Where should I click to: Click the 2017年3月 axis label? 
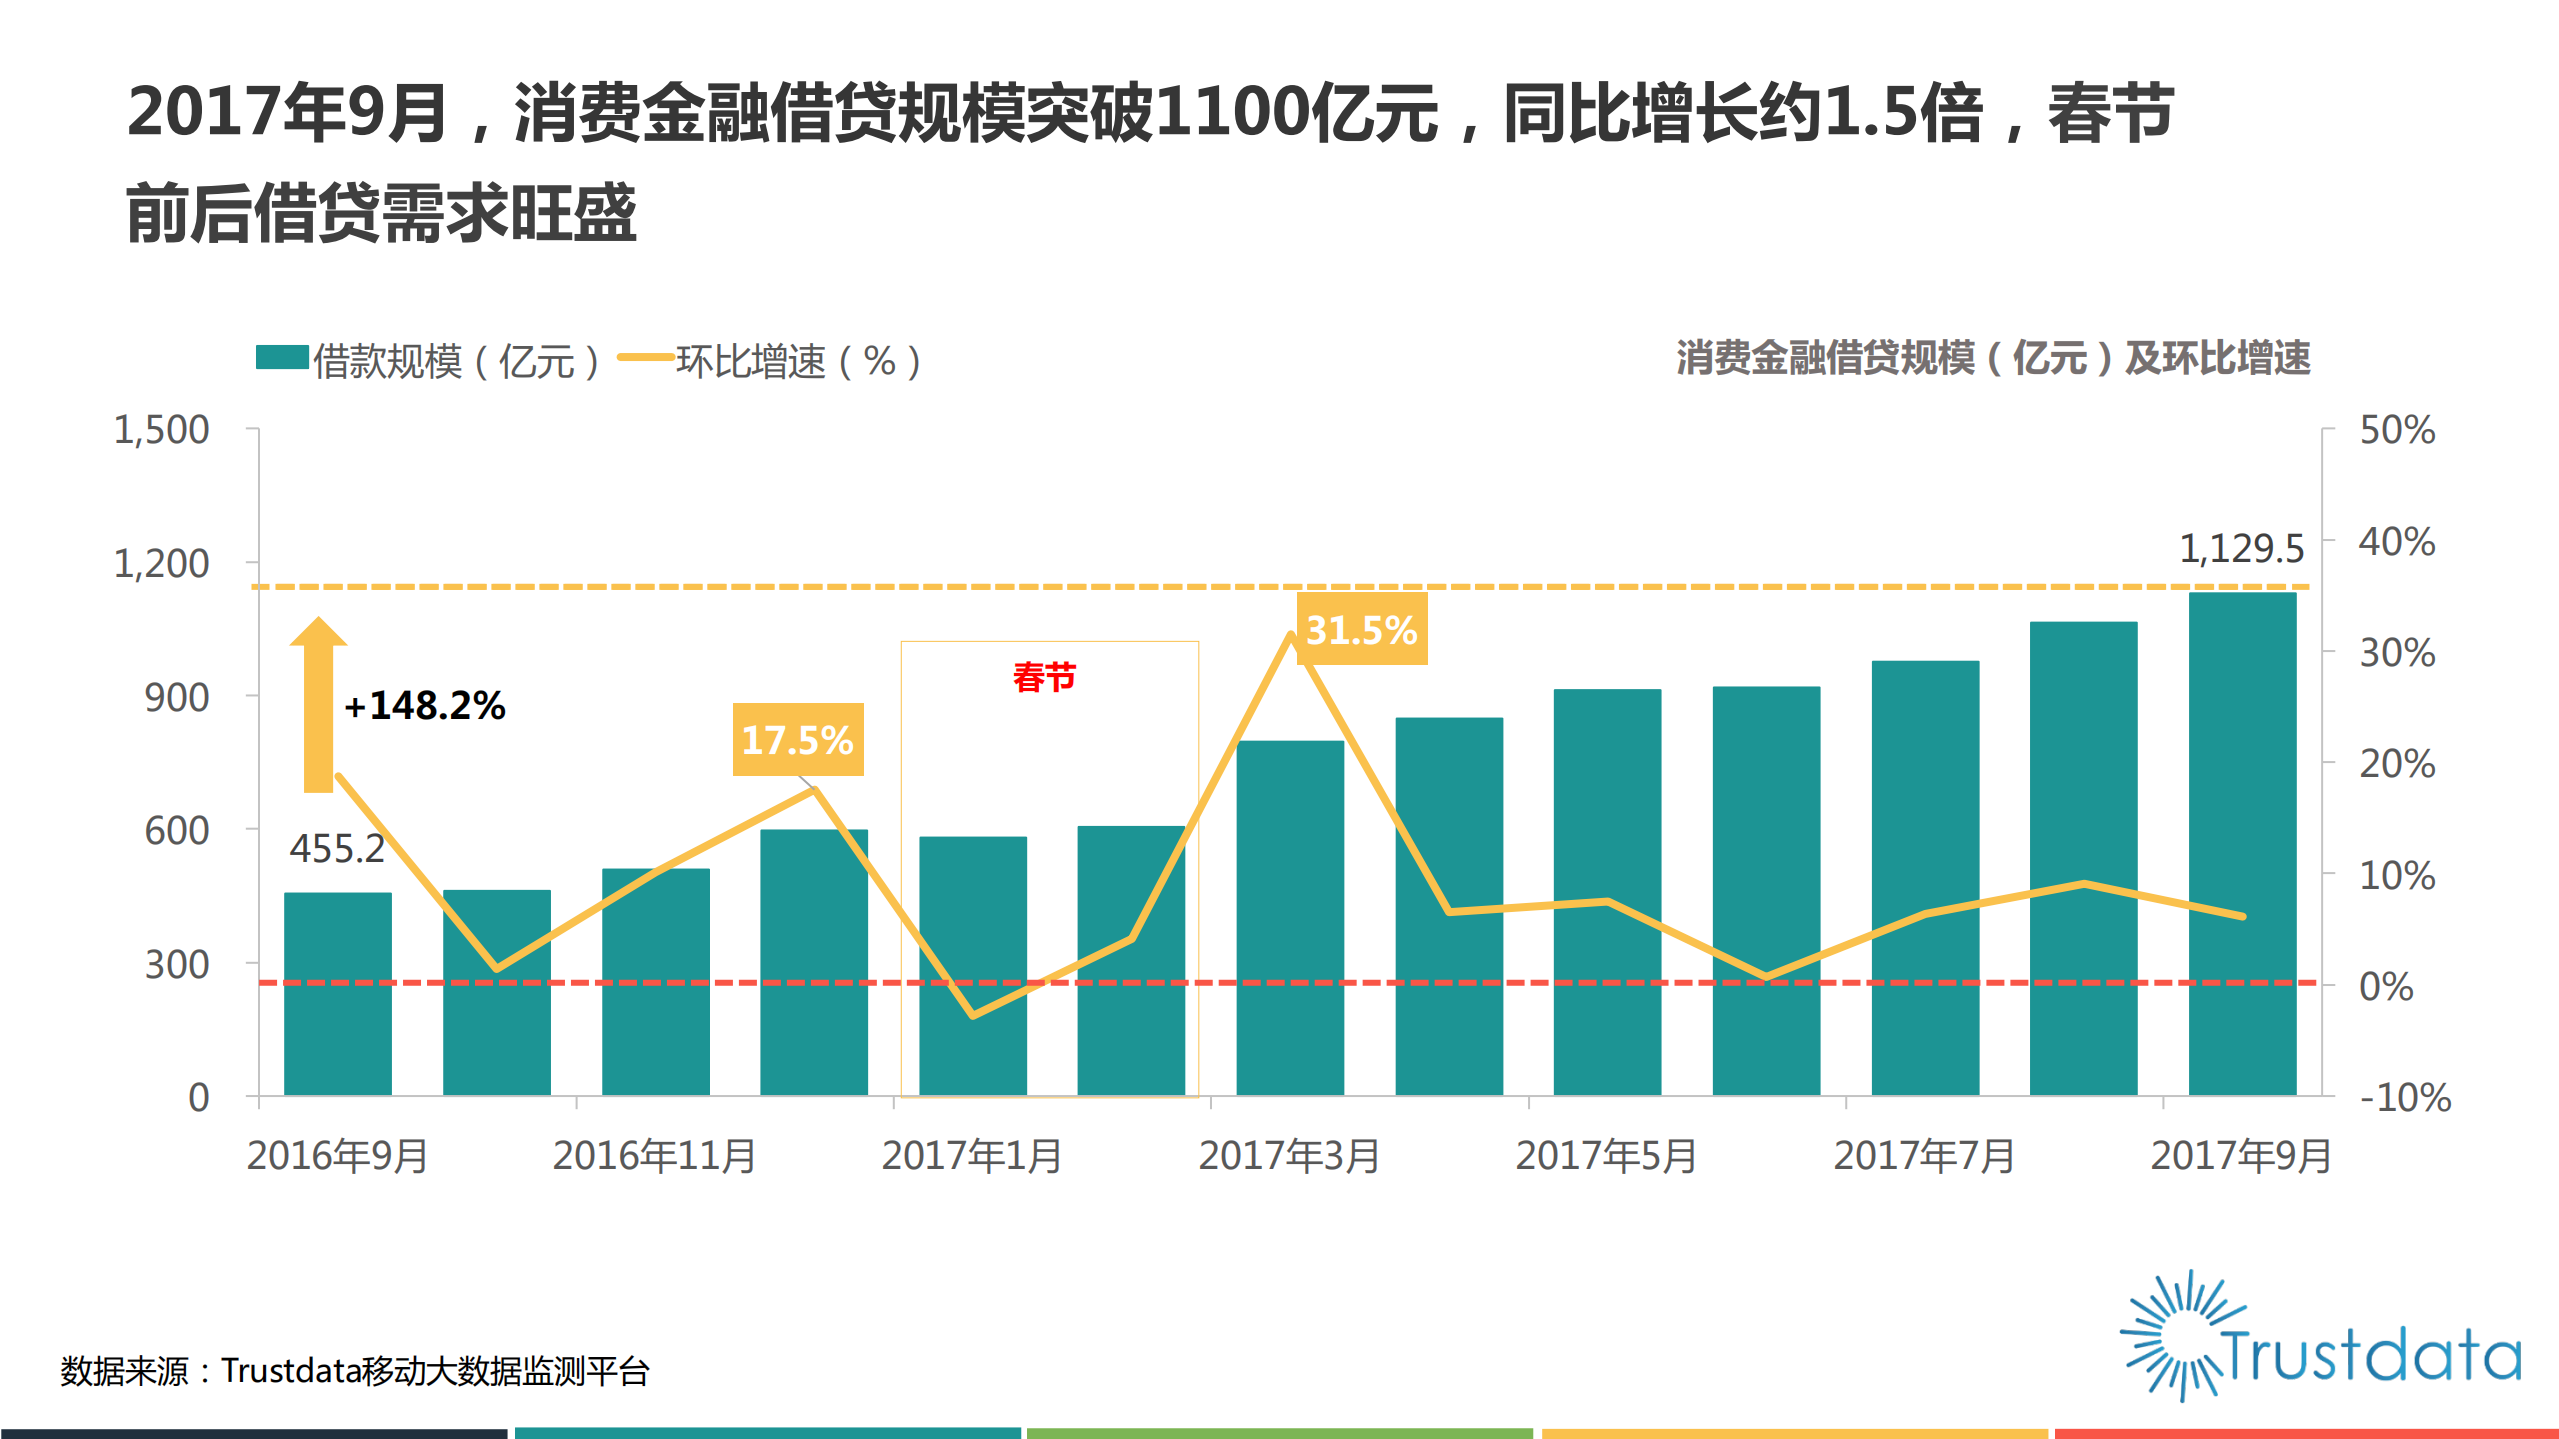click(1289, 1157)
